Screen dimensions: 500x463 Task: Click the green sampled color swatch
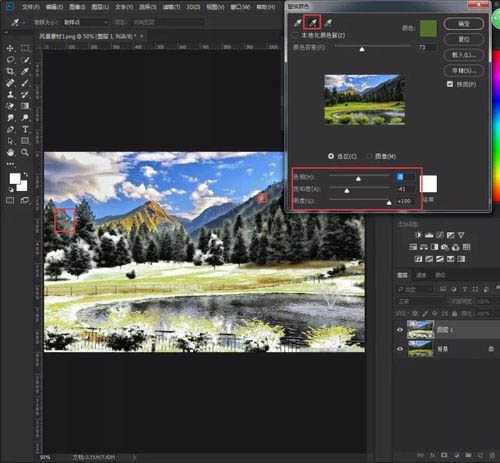(428, 28)
